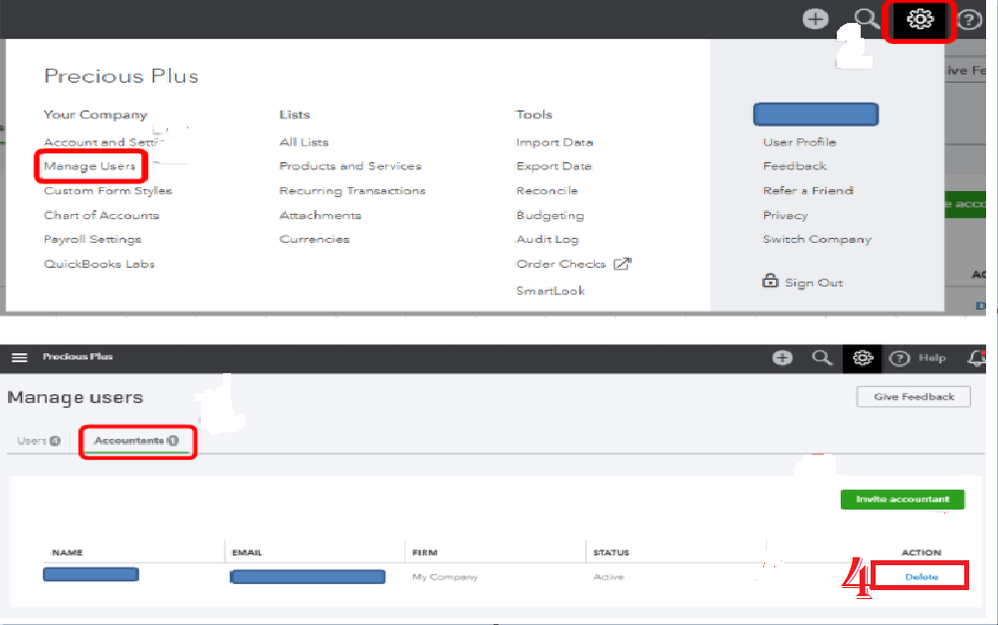Click Invite accountant button

pyautogui.click(x=903, y=499)
